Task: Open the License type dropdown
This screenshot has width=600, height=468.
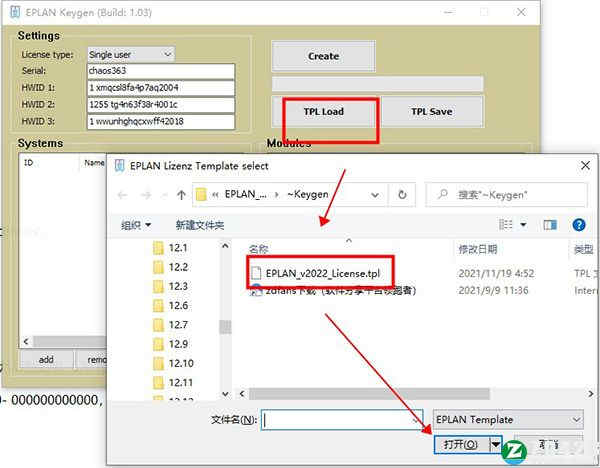Action: point(130,54)
